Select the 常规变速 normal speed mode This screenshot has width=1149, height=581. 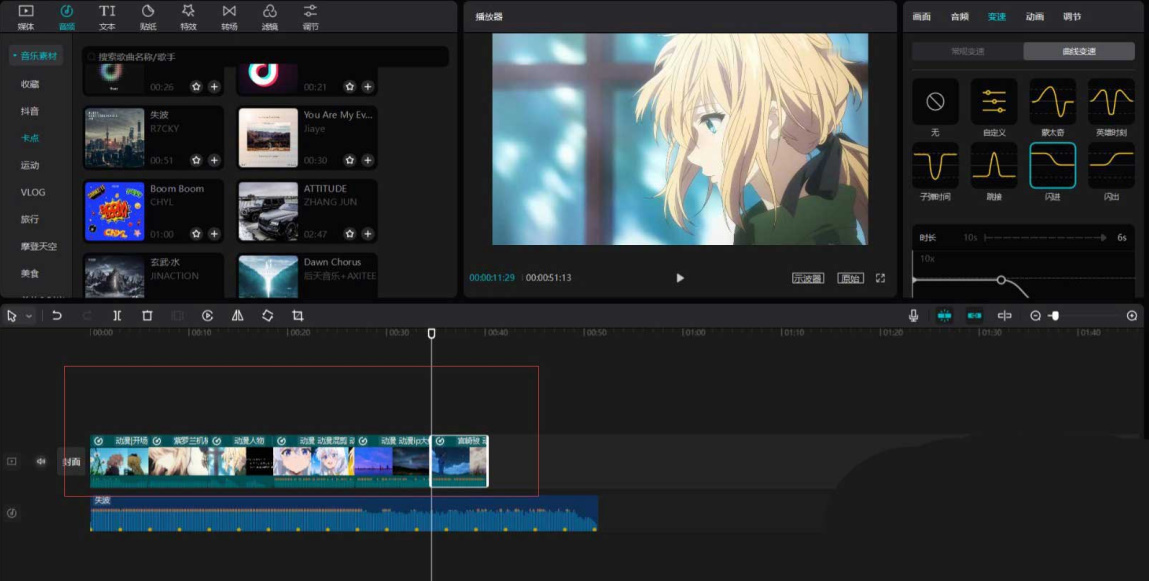point(967,51)
